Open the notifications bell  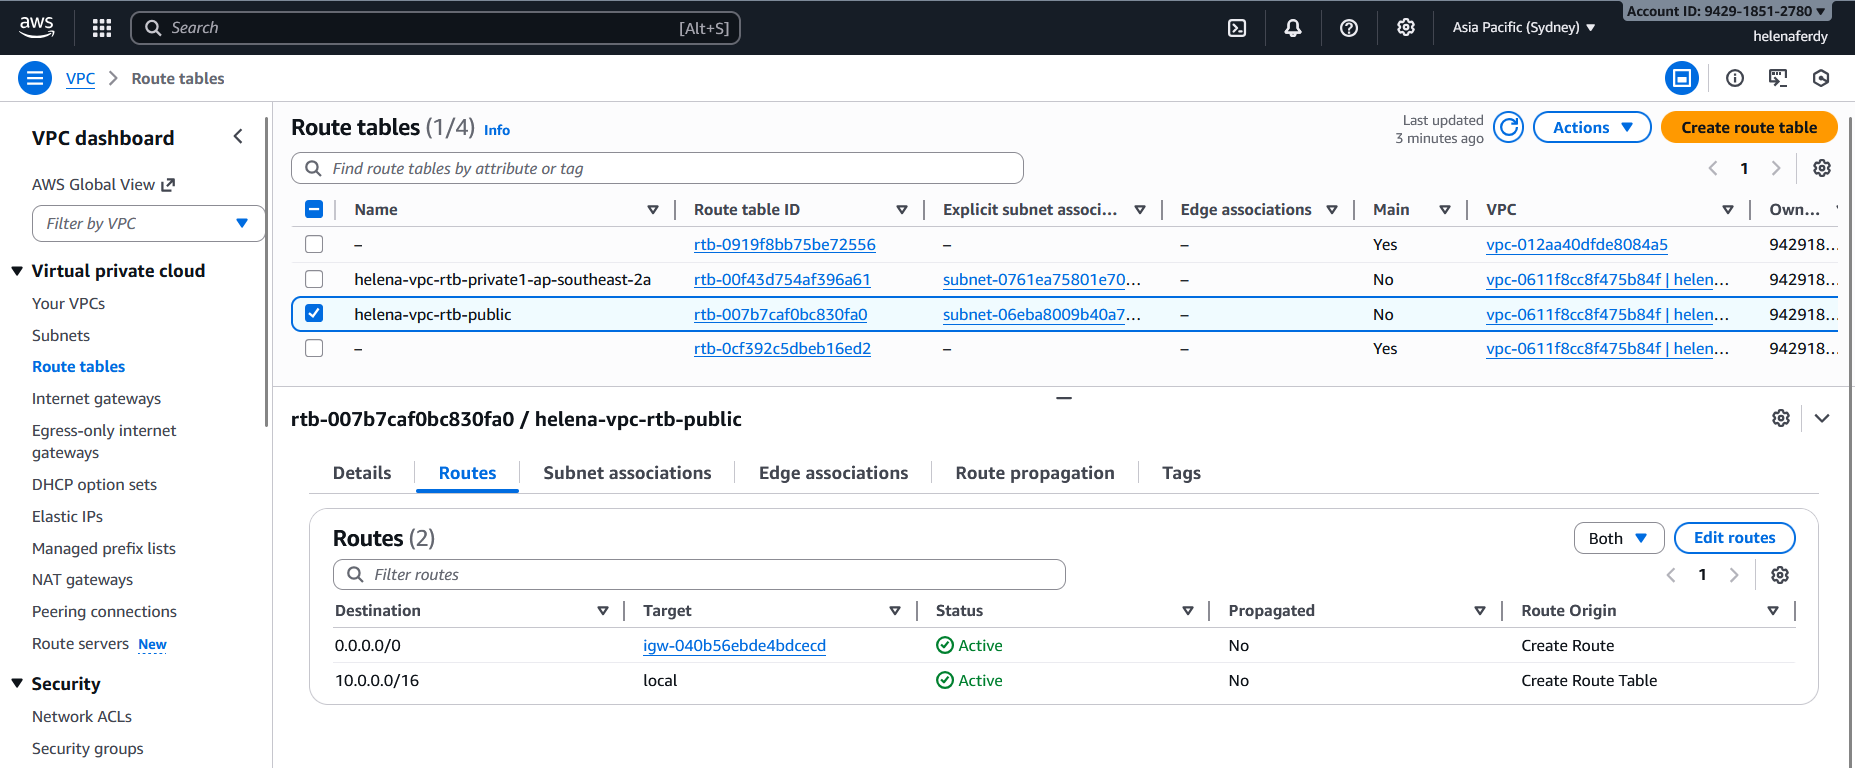pyautogui.click(x=1293, y=28)
